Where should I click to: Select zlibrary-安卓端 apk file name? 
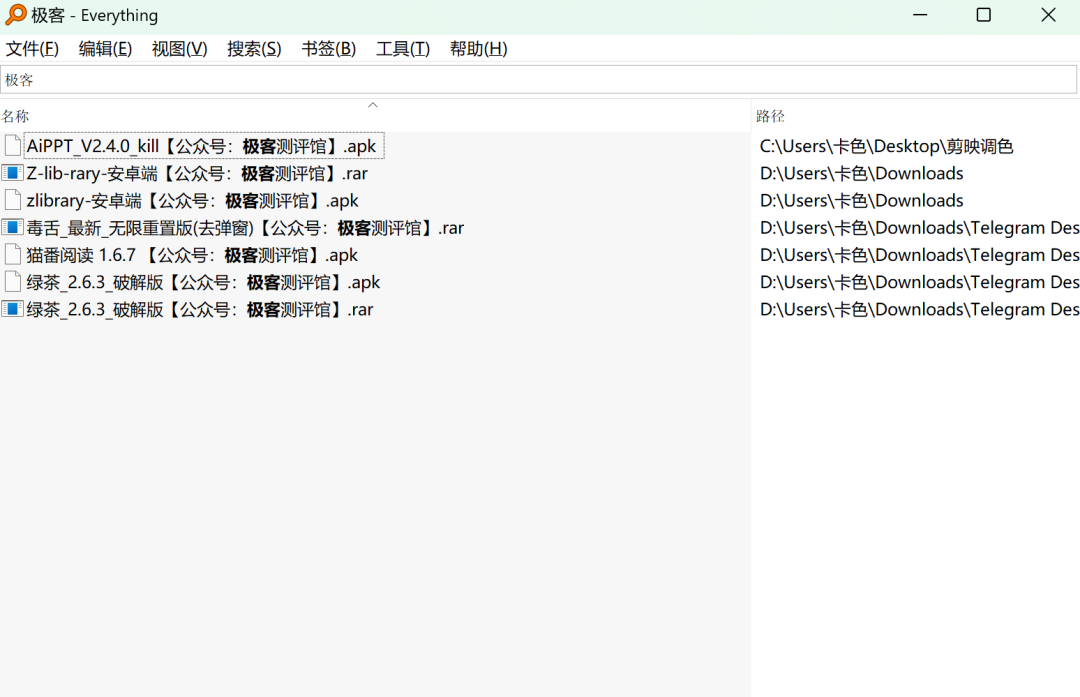pos(192,200)
